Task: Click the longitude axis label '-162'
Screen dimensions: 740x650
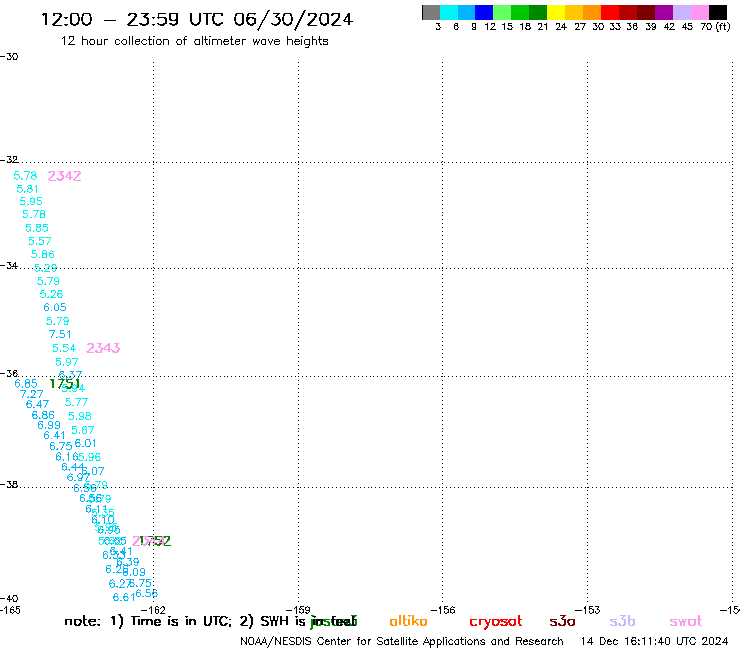Action: tap(153, 610)
